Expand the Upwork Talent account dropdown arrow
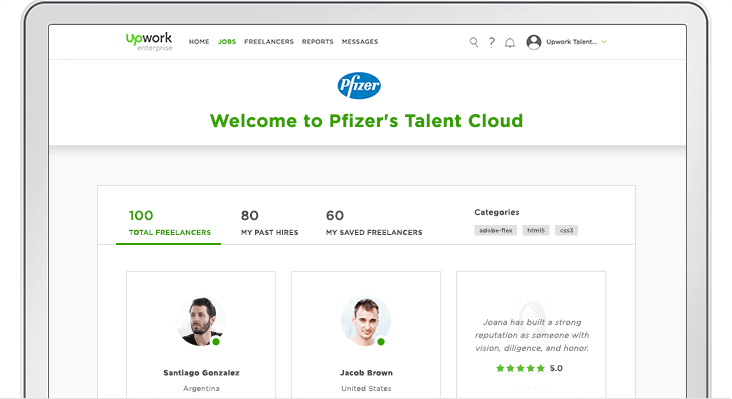The width and height of the screenshot is (732, 399). click(x=604, y=42)
